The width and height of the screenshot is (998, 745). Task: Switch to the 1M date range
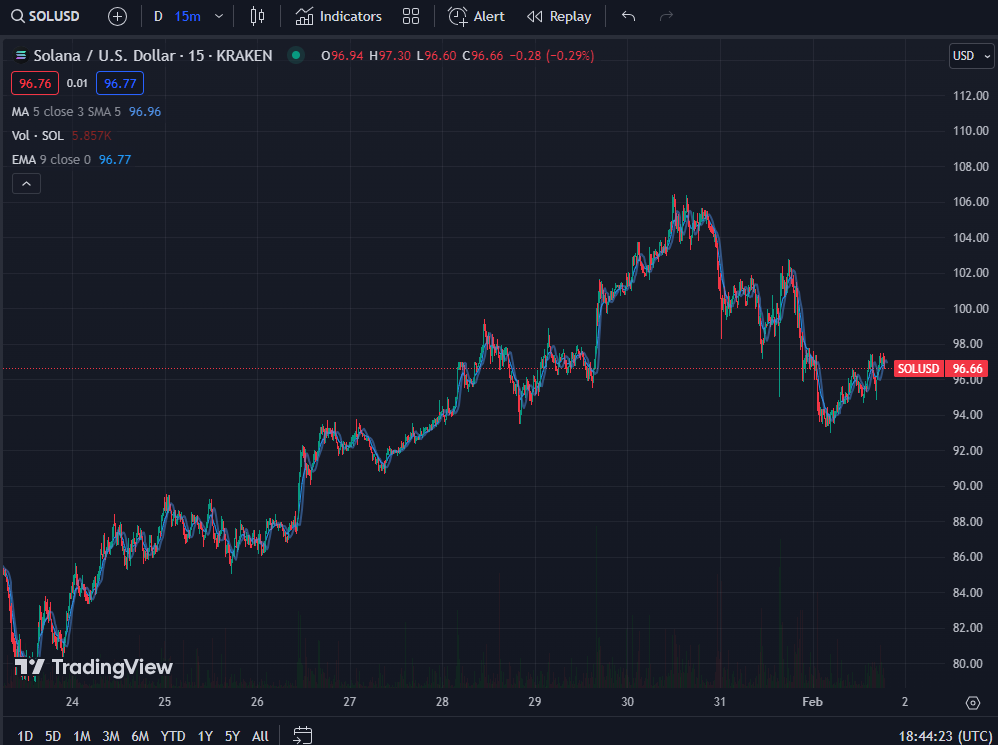coord(81,736)
